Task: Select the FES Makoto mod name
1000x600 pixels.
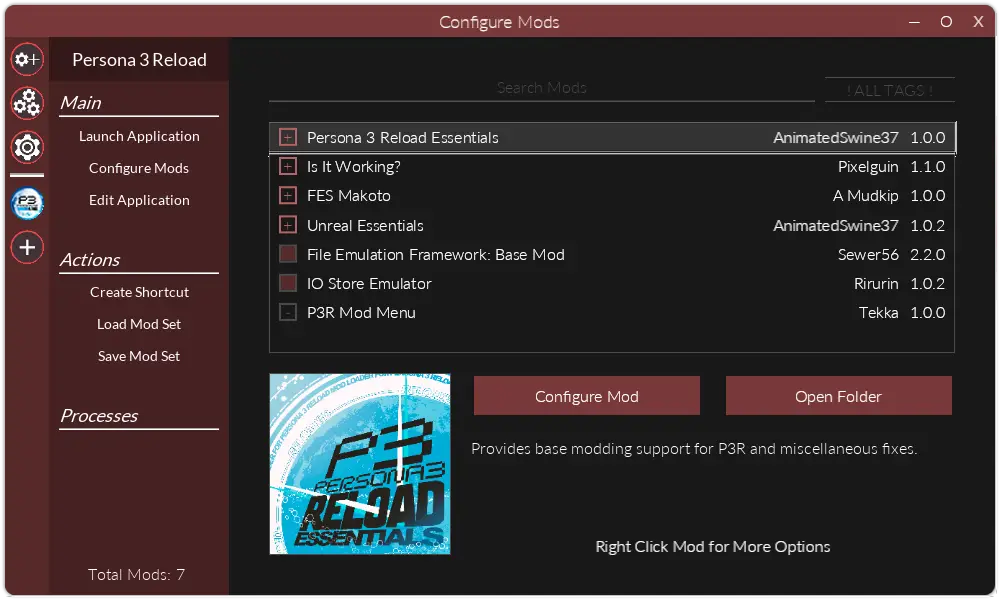Action: point(348,196)
